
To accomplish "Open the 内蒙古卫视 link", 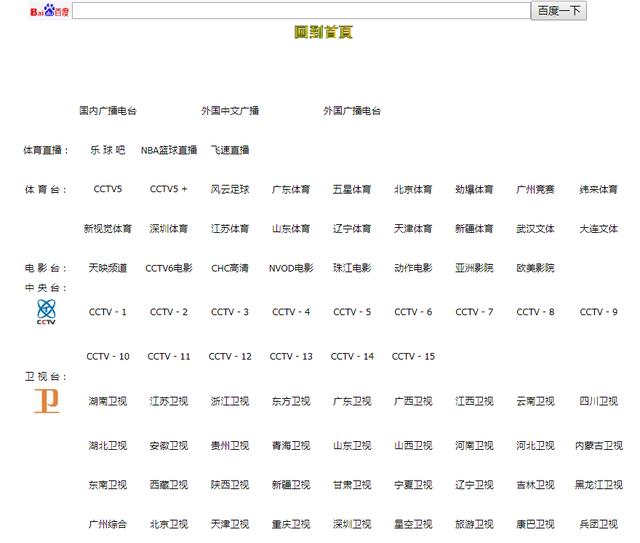I will (x=599, y=445).
